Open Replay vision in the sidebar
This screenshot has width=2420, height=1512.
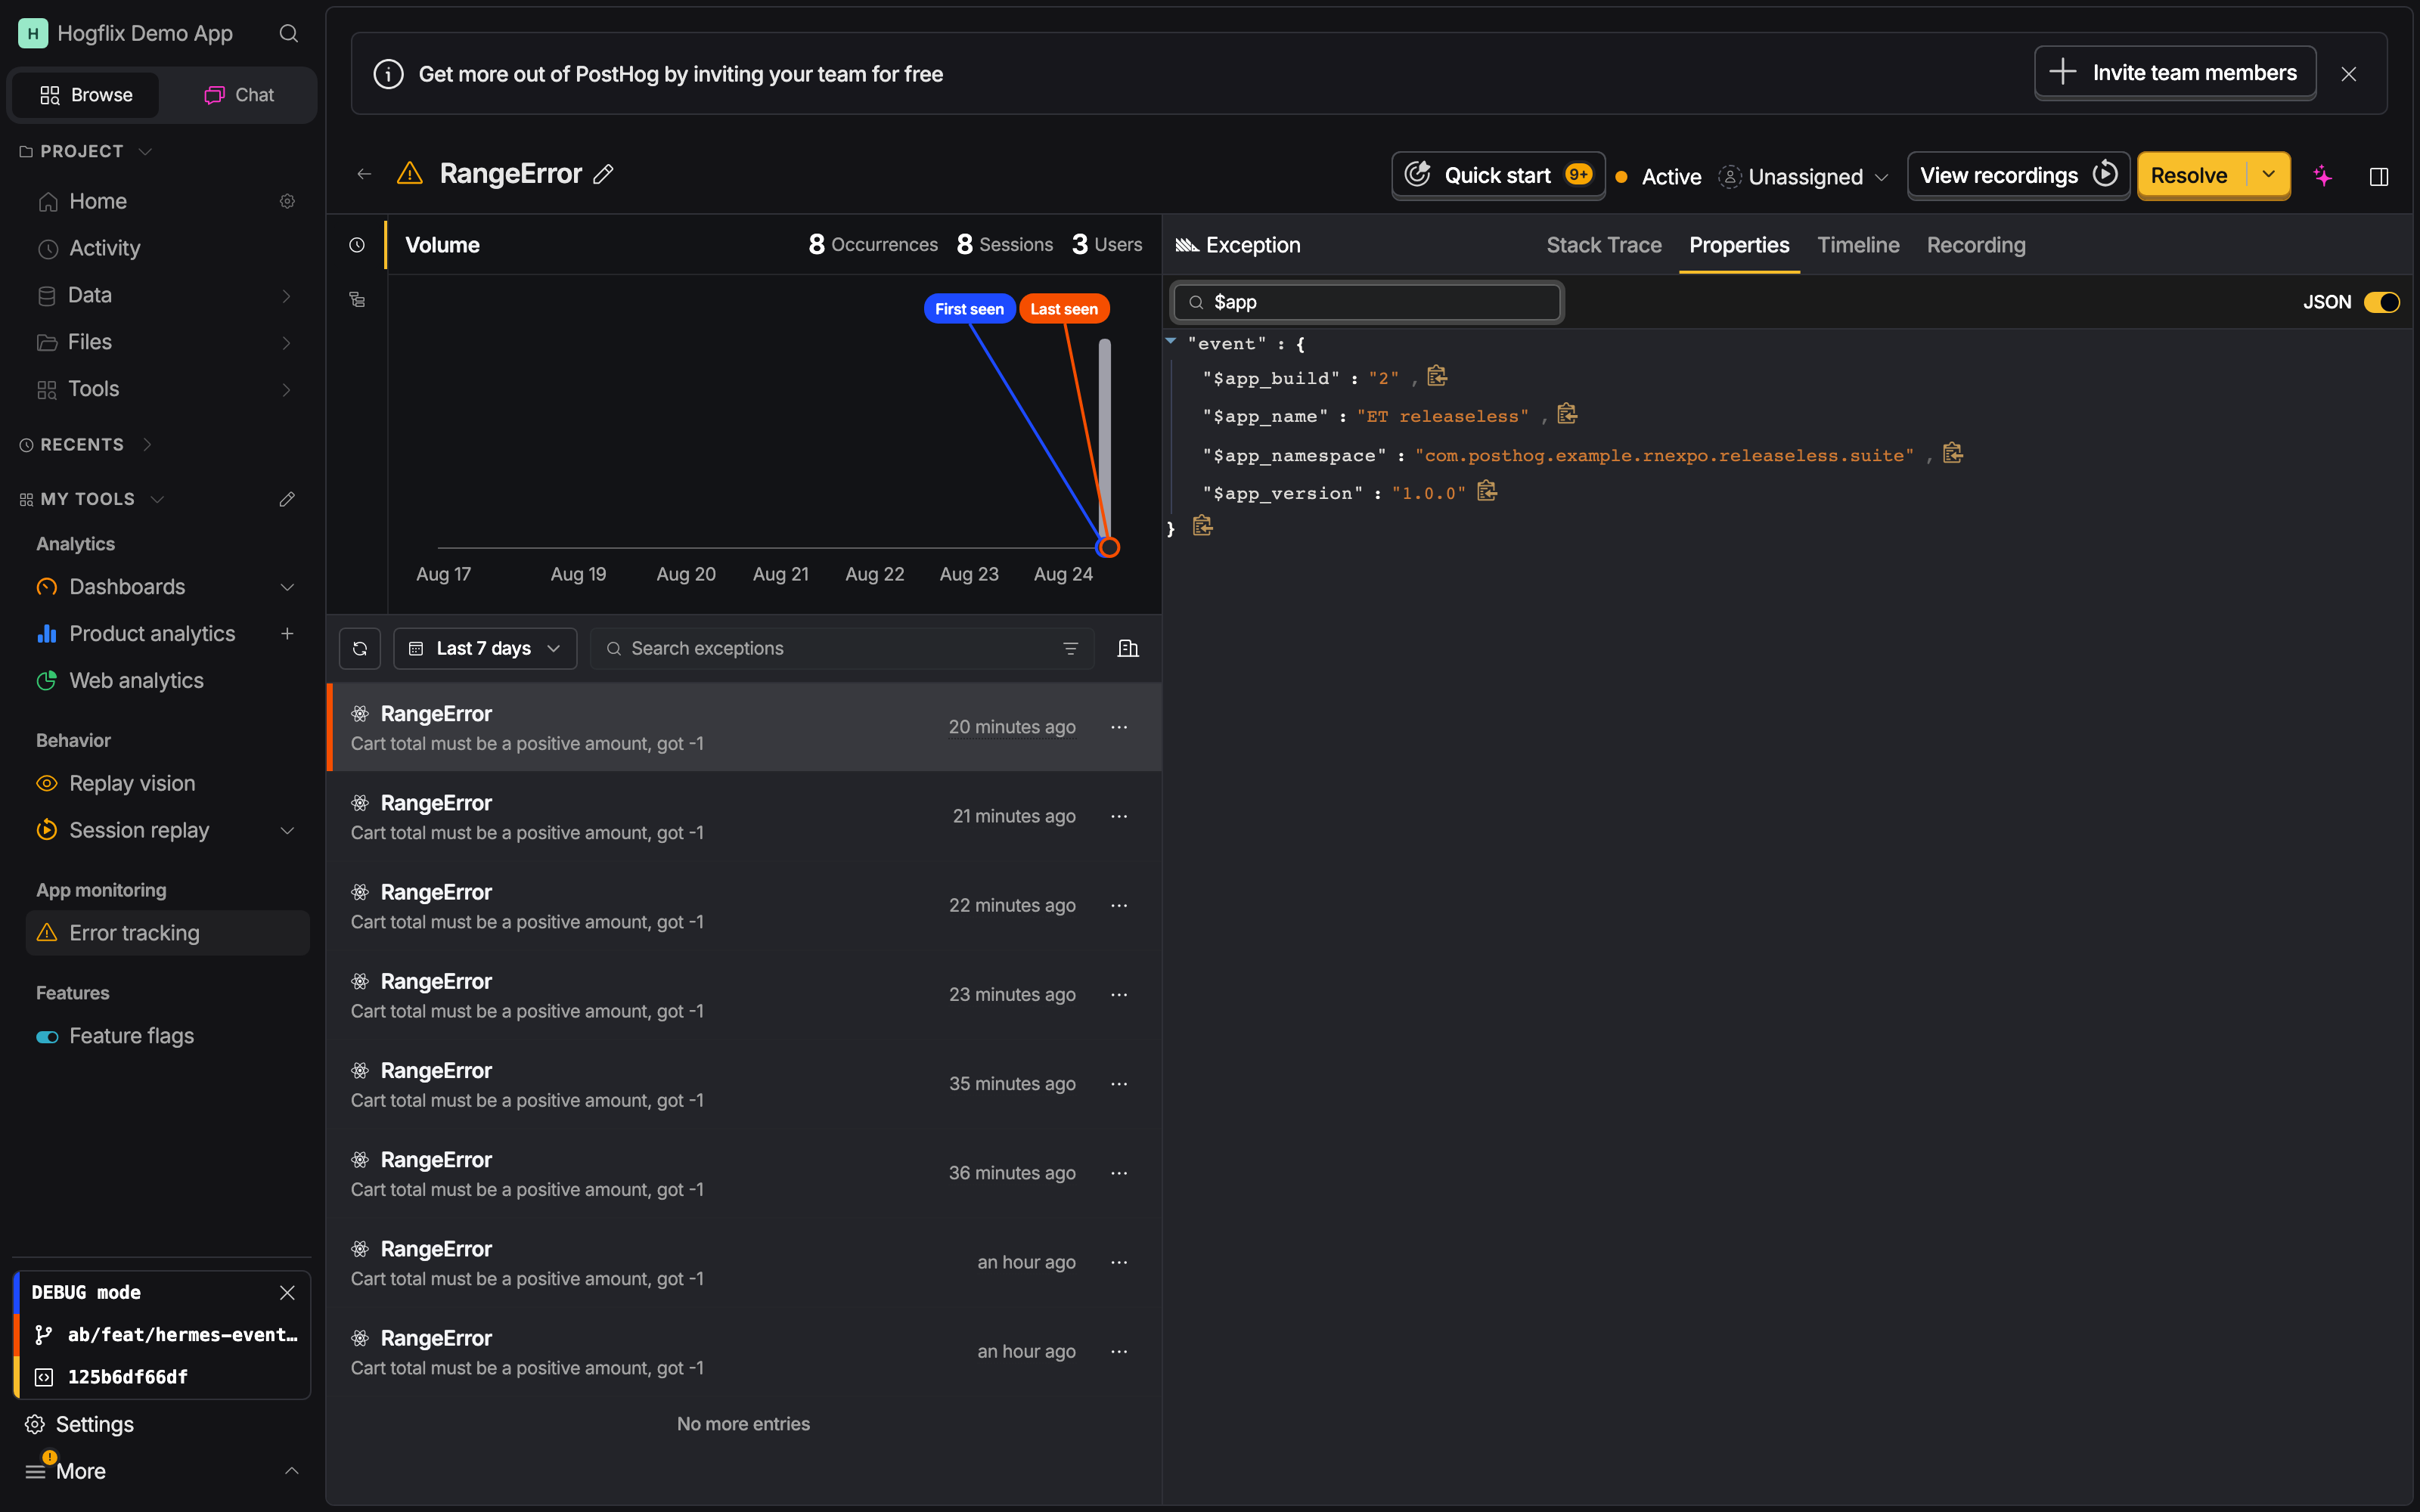(x=168, y=783)
